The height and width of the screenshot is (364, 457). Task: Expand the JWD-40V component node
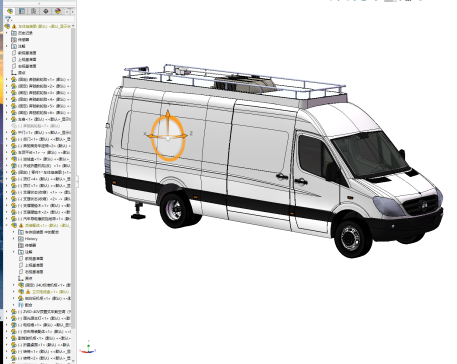(x=7, y=312)
